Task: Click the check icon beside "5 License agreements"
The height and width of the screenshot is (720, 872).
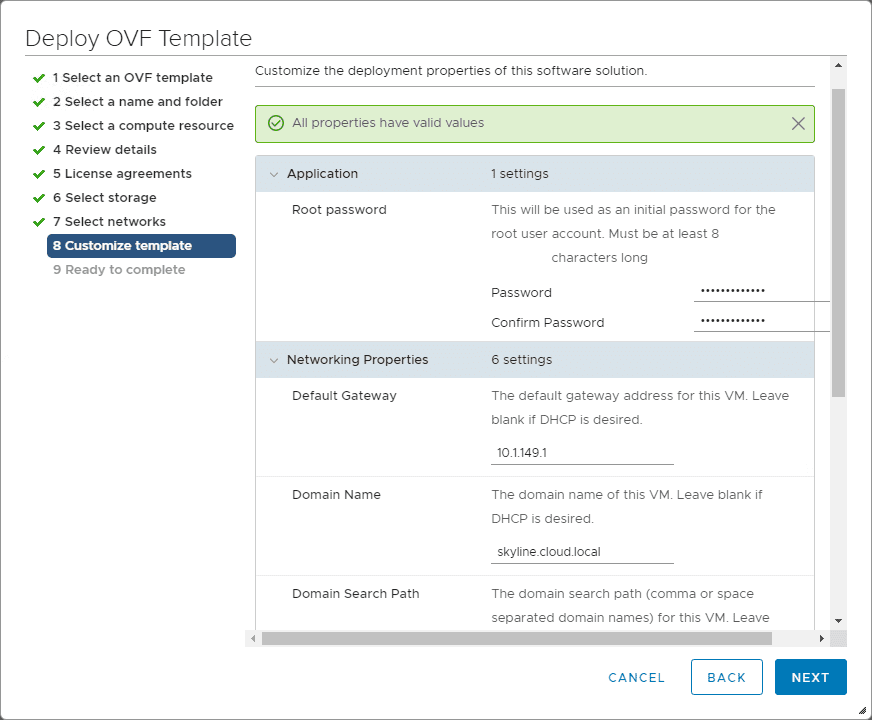Action: click(40, 173)
